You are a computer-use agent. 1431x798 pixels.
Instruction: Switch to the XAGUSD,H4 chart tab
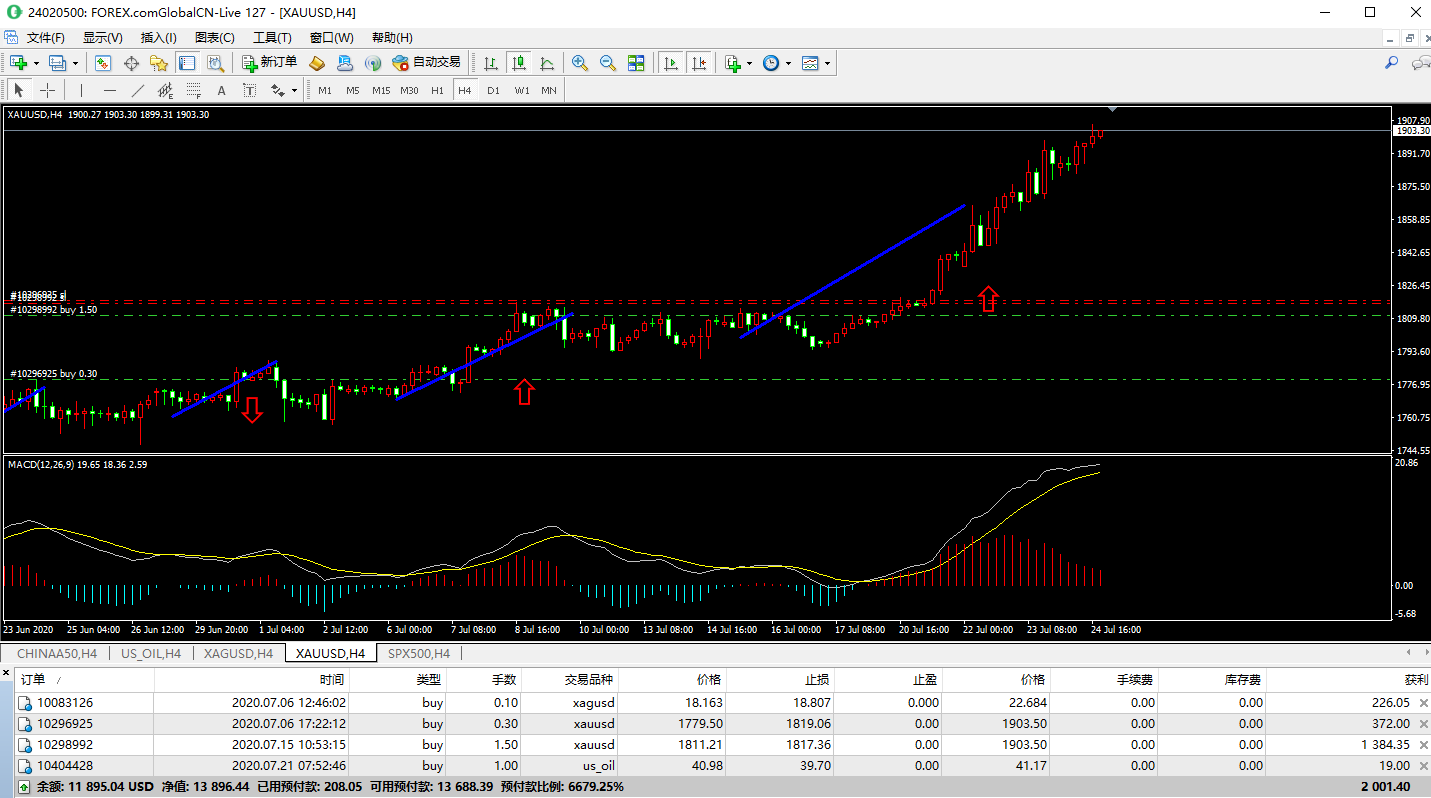coord(238,653)
